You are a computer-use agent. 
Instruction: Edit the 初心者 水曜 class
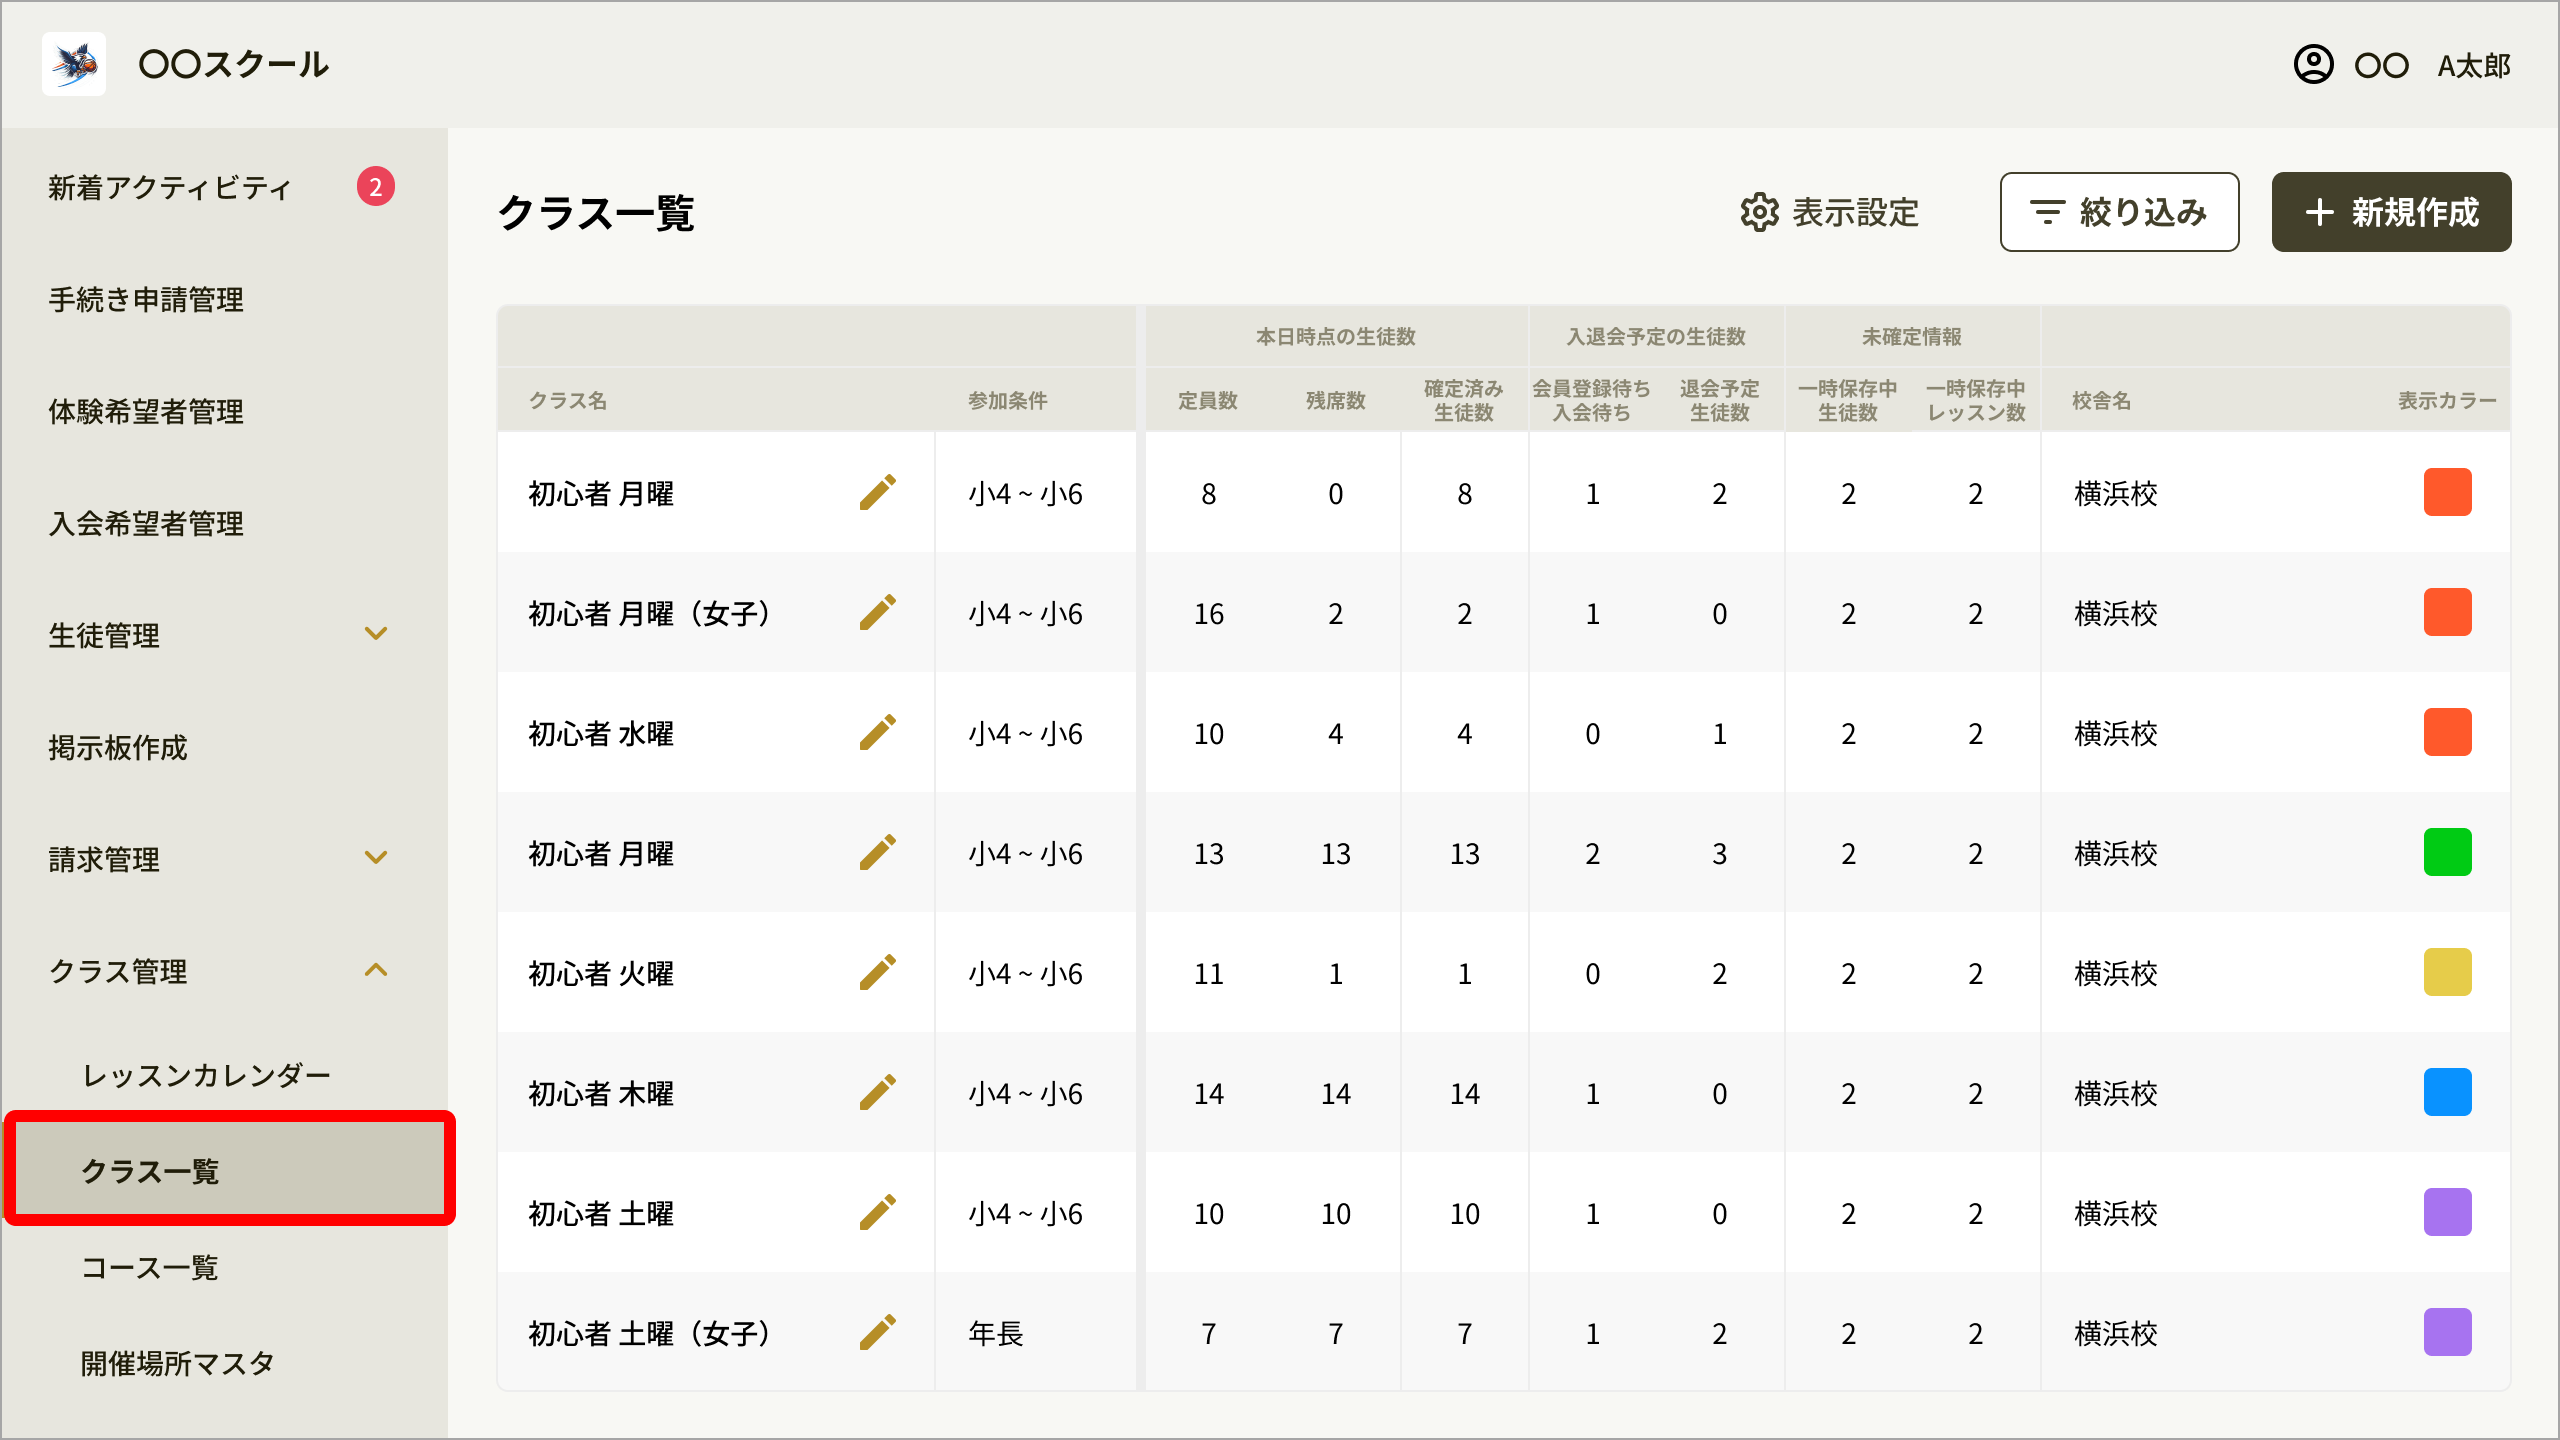point(877,733)
